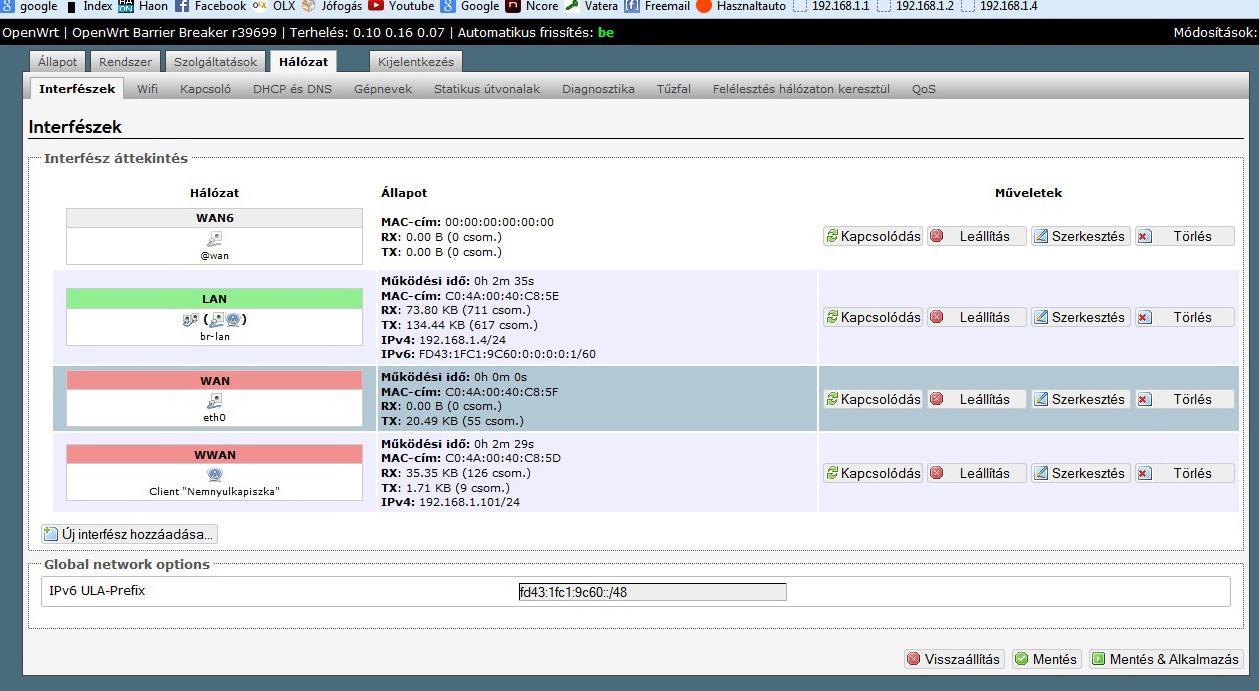Click the Facebook bookmark icon
The image size is (1259, 691).
click(x=182, y=6)
